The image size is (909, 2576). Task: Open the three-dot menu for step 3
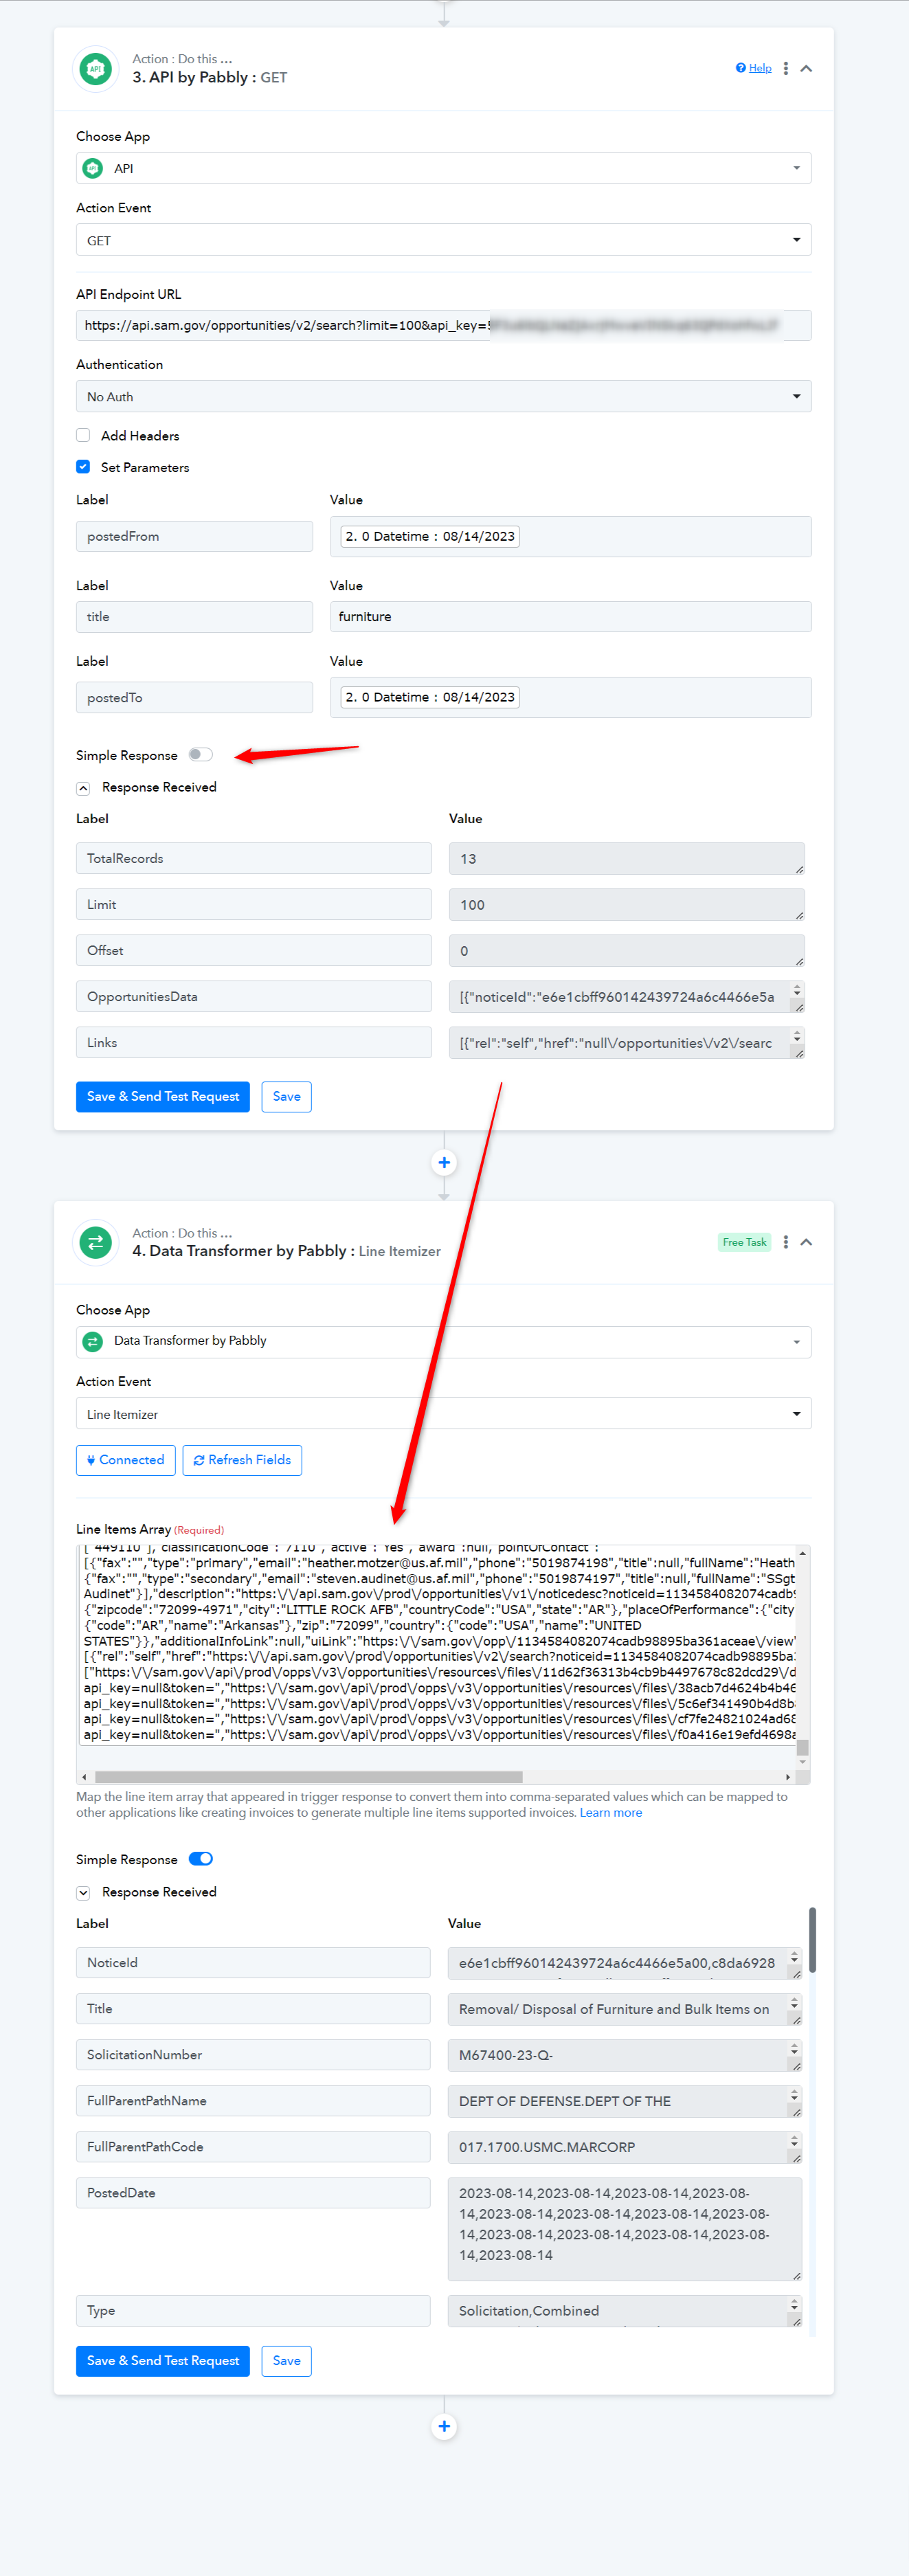(x=786, y=68)
